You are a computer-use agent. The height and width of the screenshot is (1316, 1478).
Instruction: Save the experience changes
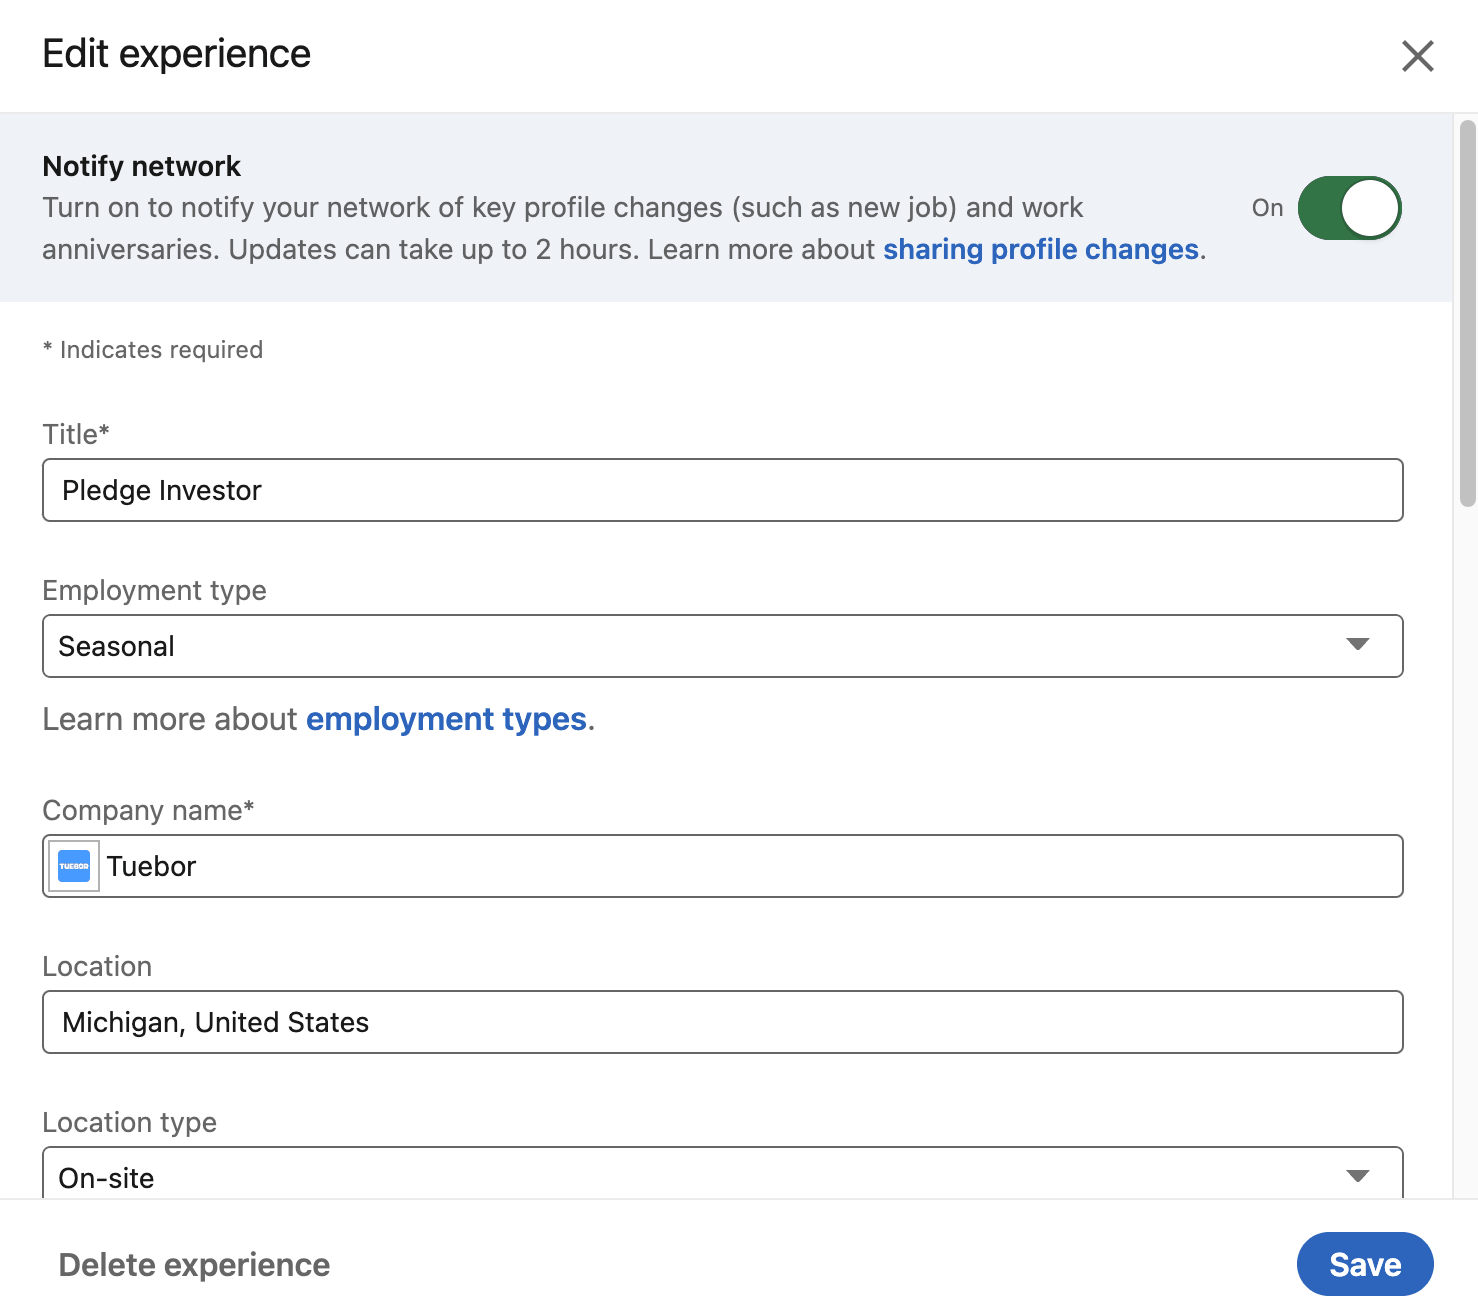tap(1365, 1265)
